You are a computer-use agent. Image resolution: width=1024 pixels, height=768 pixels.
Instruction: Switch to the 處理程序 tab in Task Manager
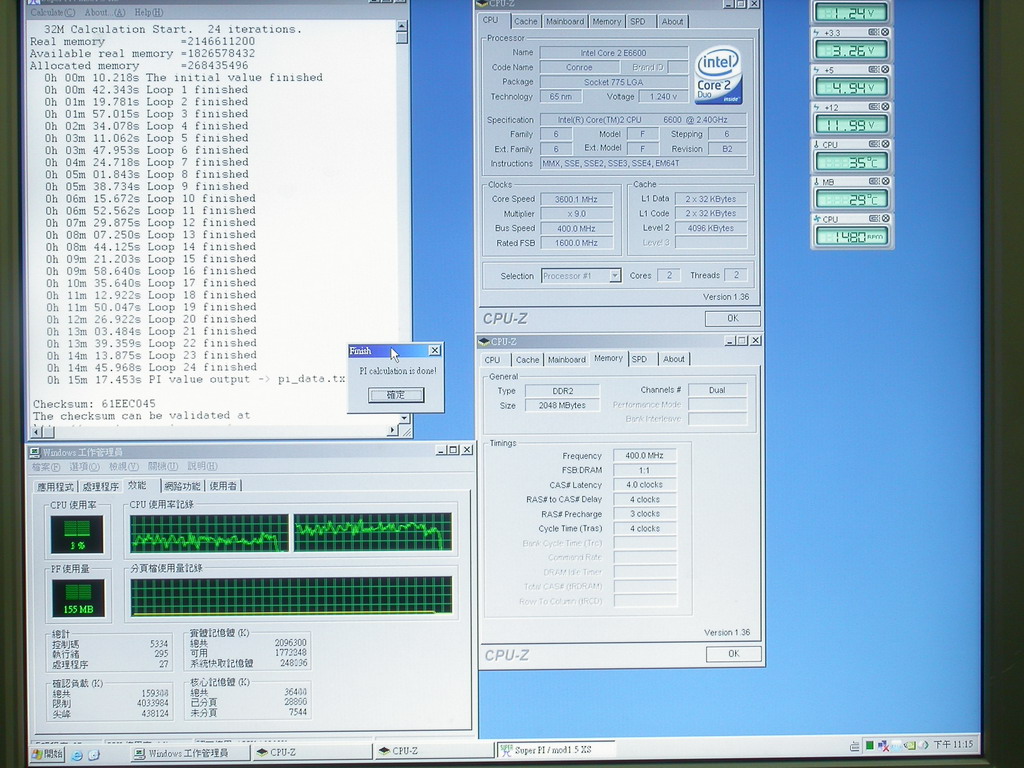(101, 487)
